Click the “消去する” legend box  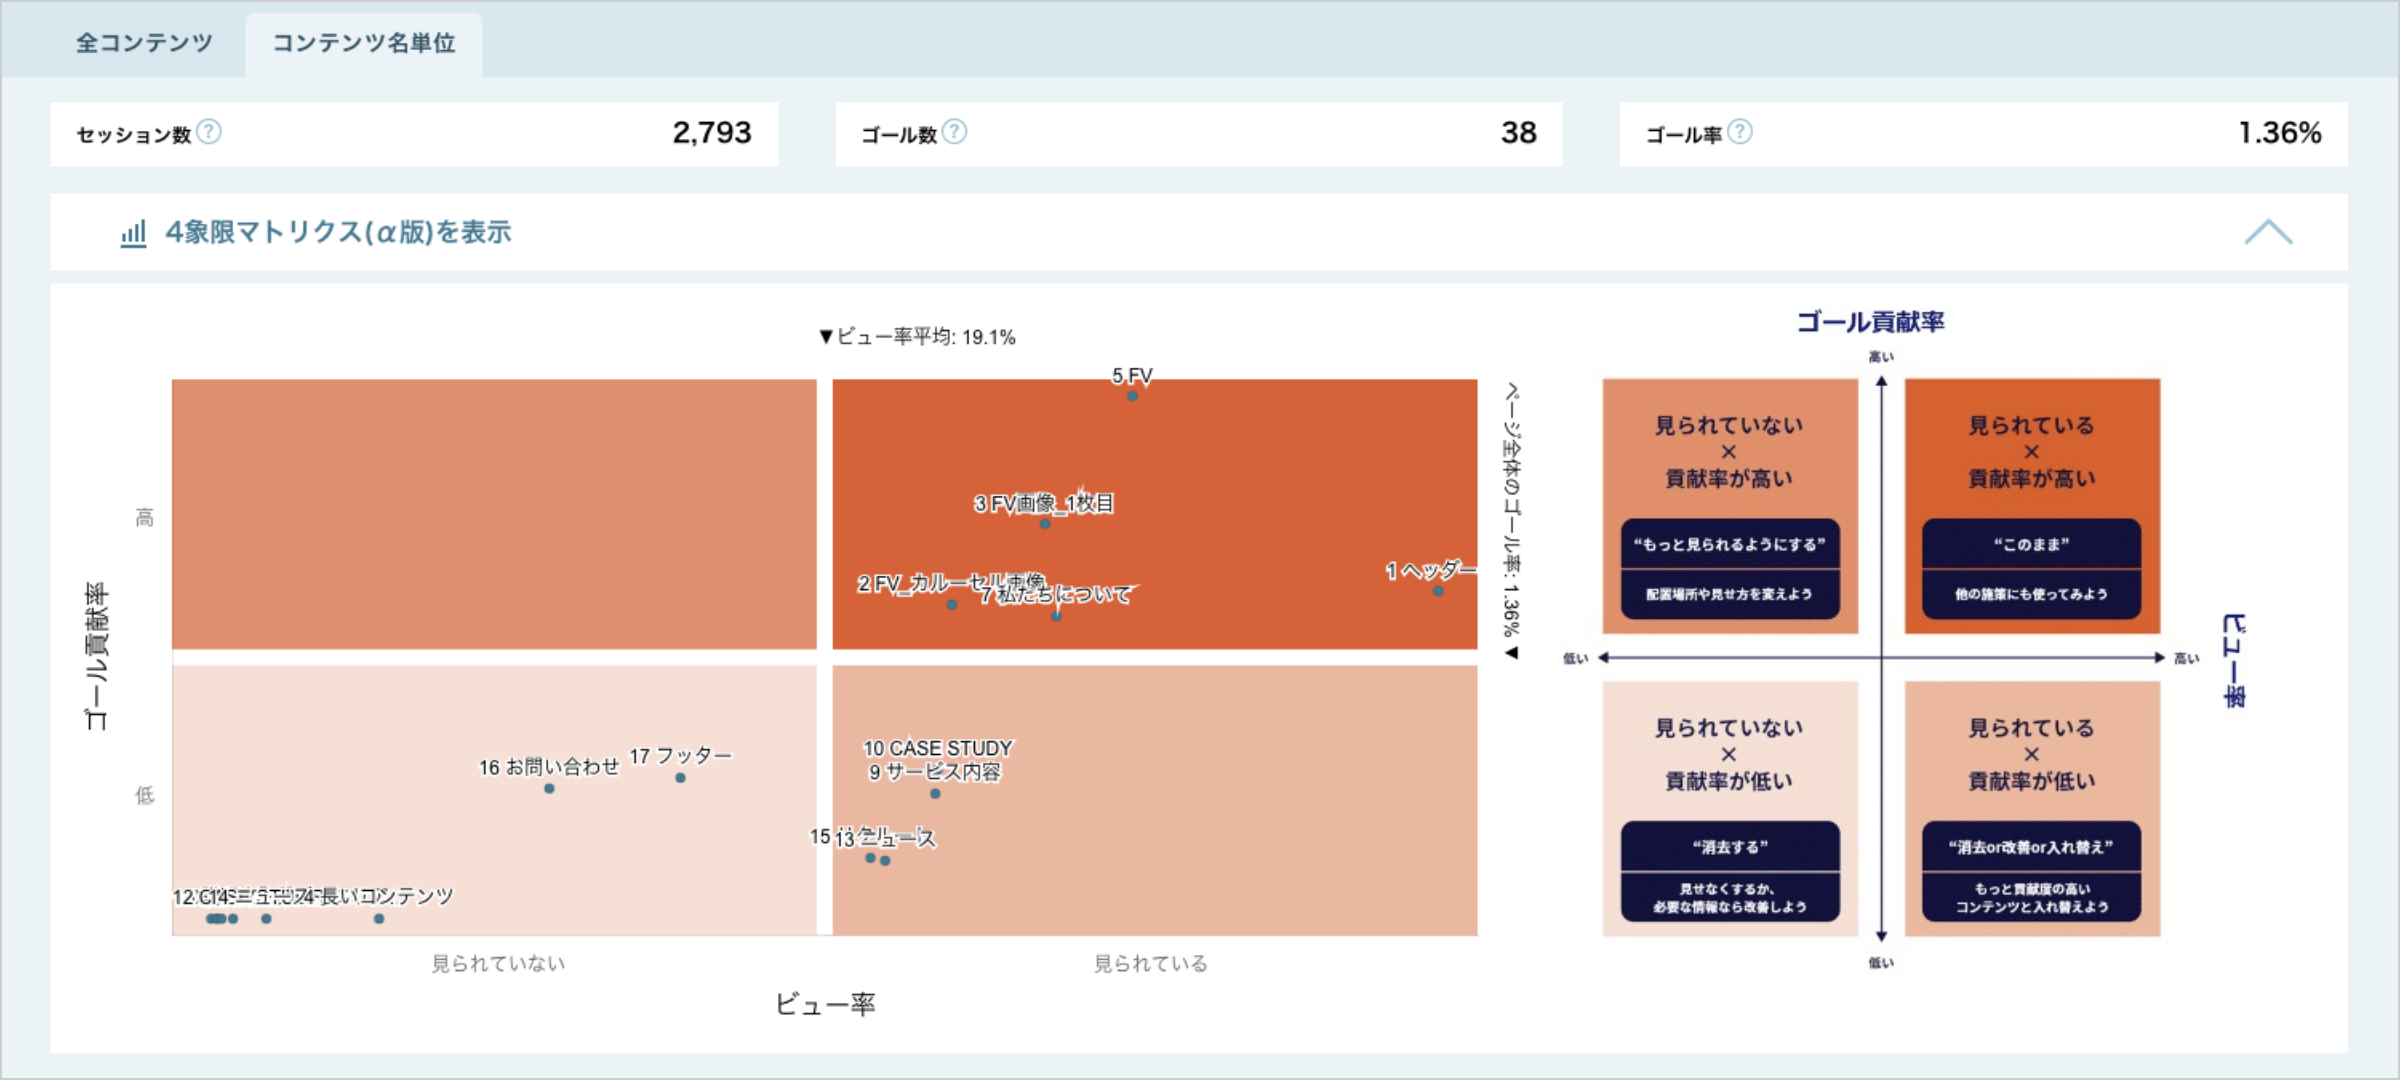pos(1730,847)
